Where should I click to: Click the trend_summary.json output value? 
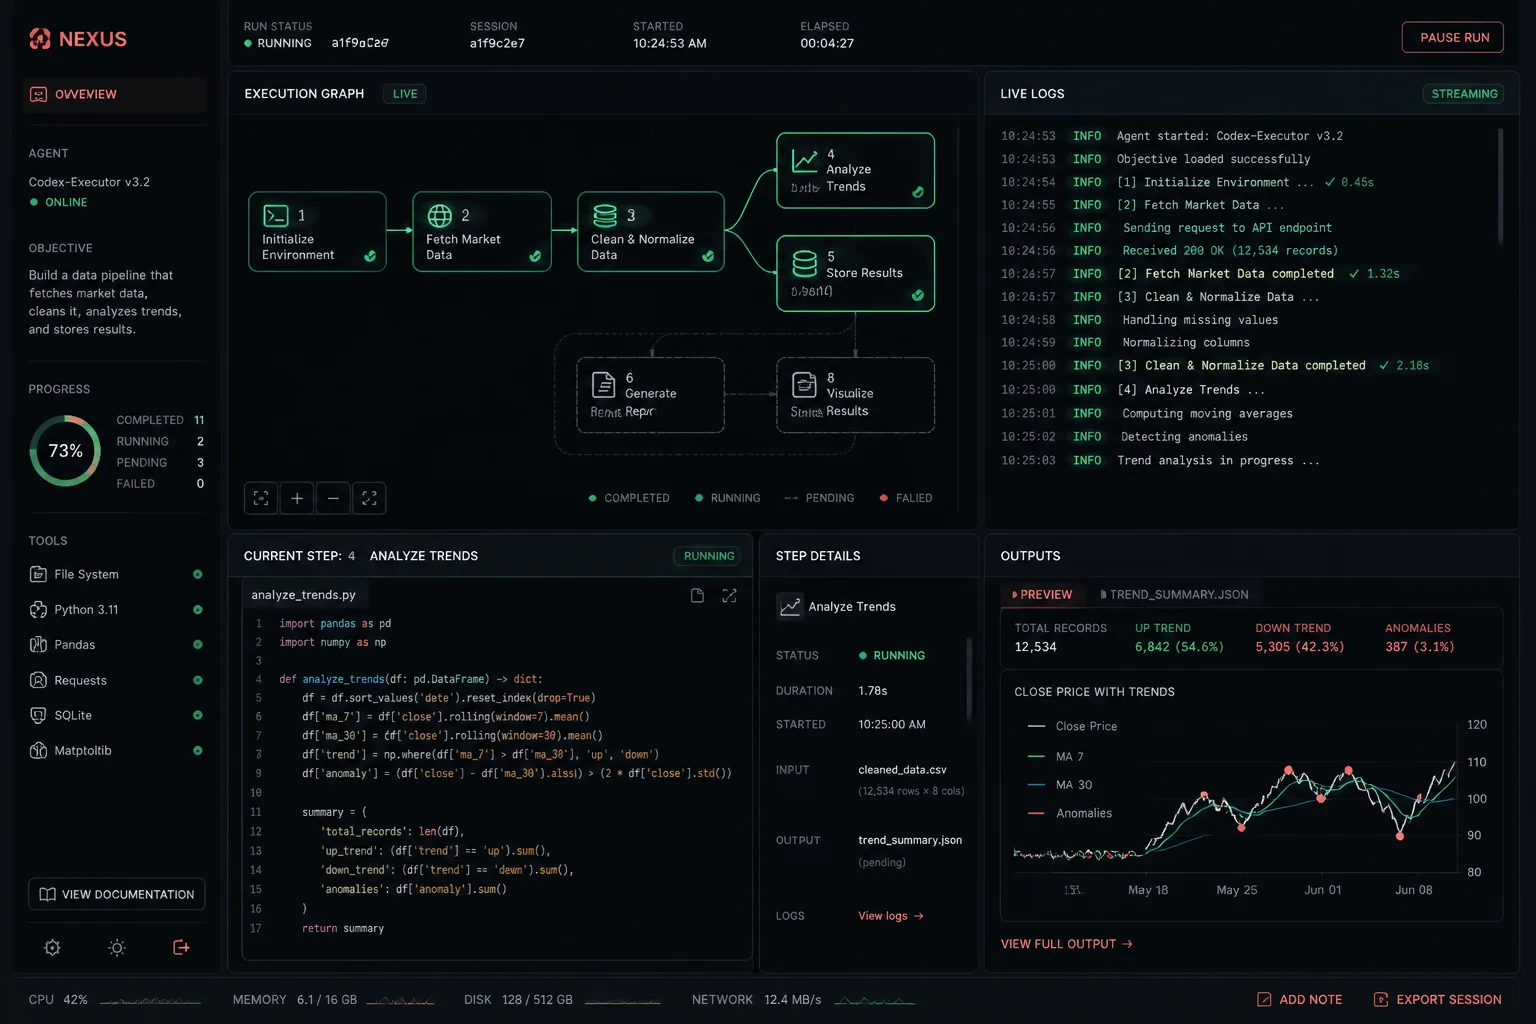click(910, 840)
